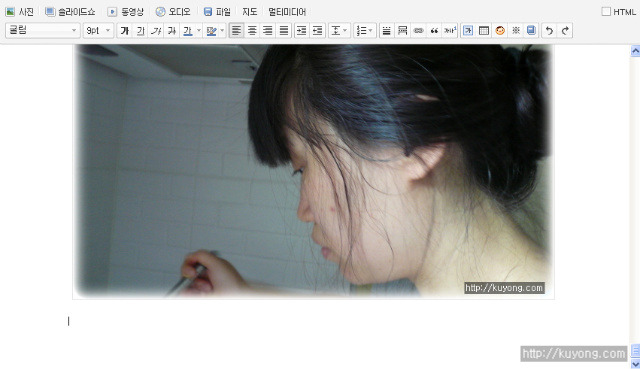
Task: Open the 굴림 font family dropdown
Action: 42,30
